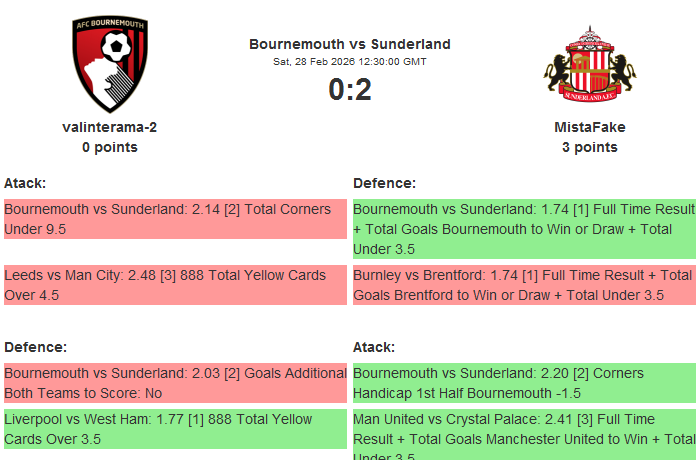Image resolution: width=700 pixels, height=460 pixels.
Task: Click the AFC Bournemouth club crest
Action: point(110,65)
